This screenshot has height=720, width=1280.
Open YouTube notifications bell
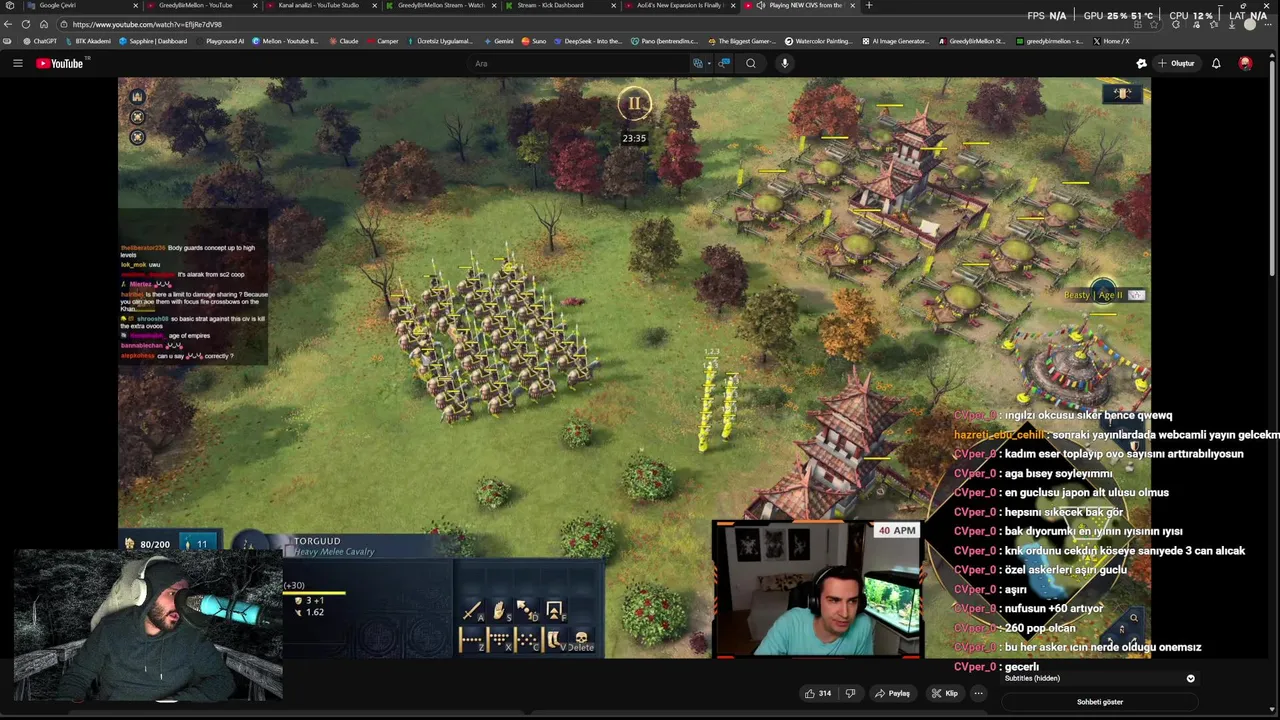pos(1216,63)
